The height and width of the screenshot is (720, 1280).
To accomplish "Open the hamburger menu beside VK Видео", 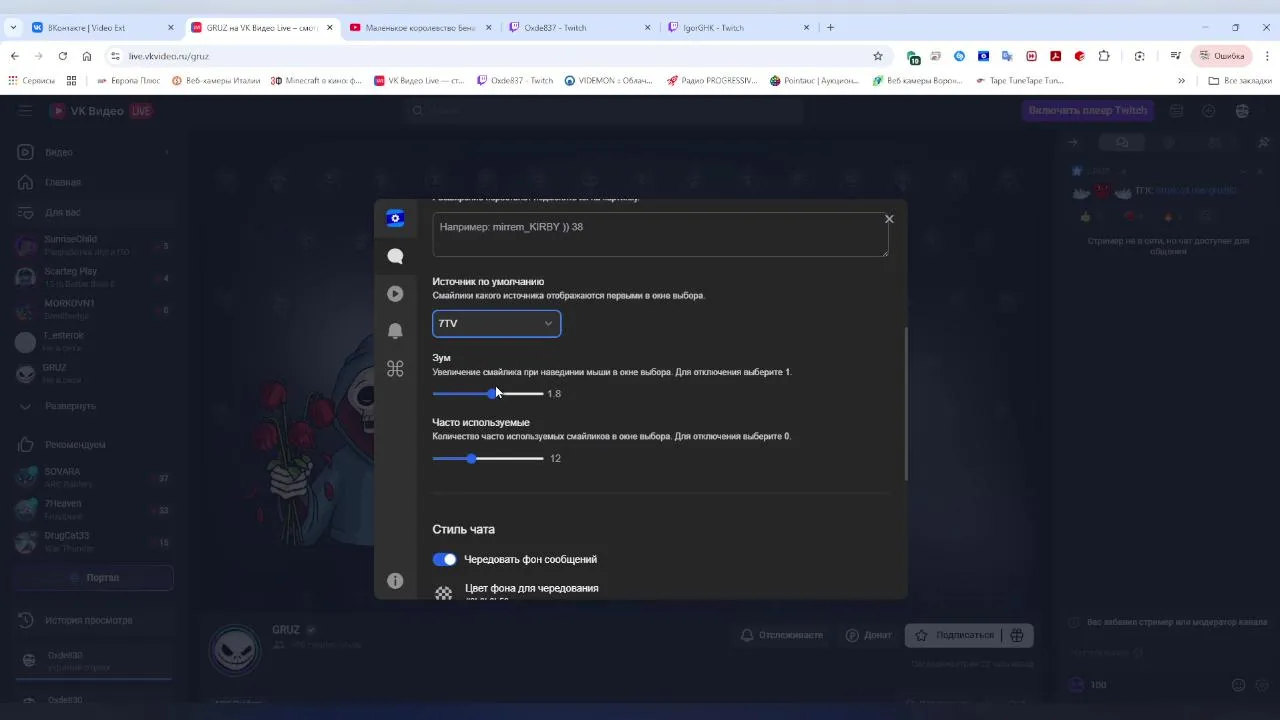I will [x=25, y=111].
